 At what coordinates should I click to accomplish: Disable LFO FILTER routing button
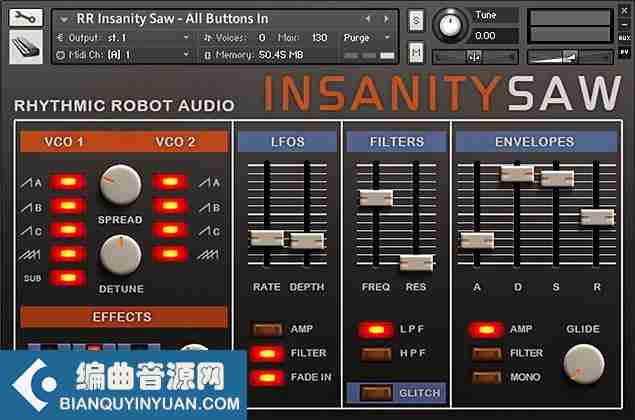click(267, 354)
